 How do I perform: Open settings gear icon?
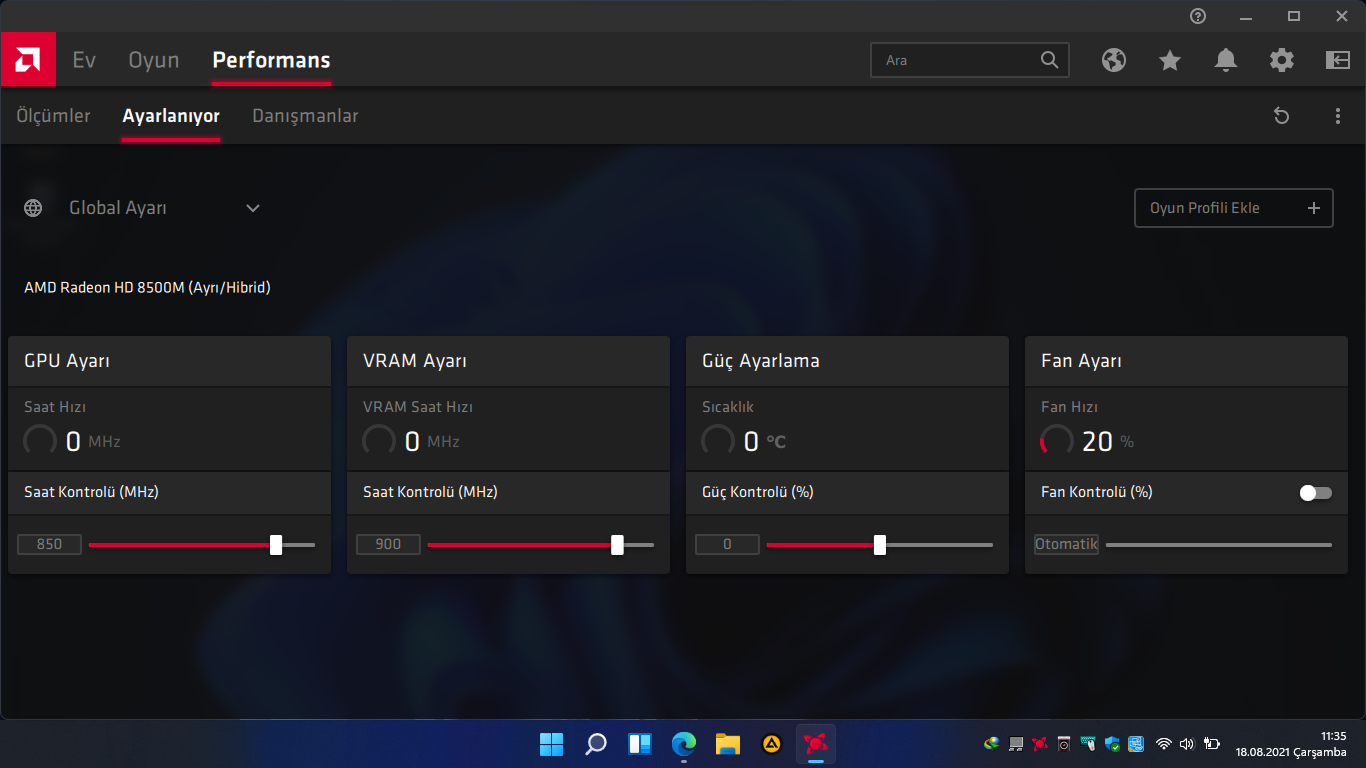1282,60
